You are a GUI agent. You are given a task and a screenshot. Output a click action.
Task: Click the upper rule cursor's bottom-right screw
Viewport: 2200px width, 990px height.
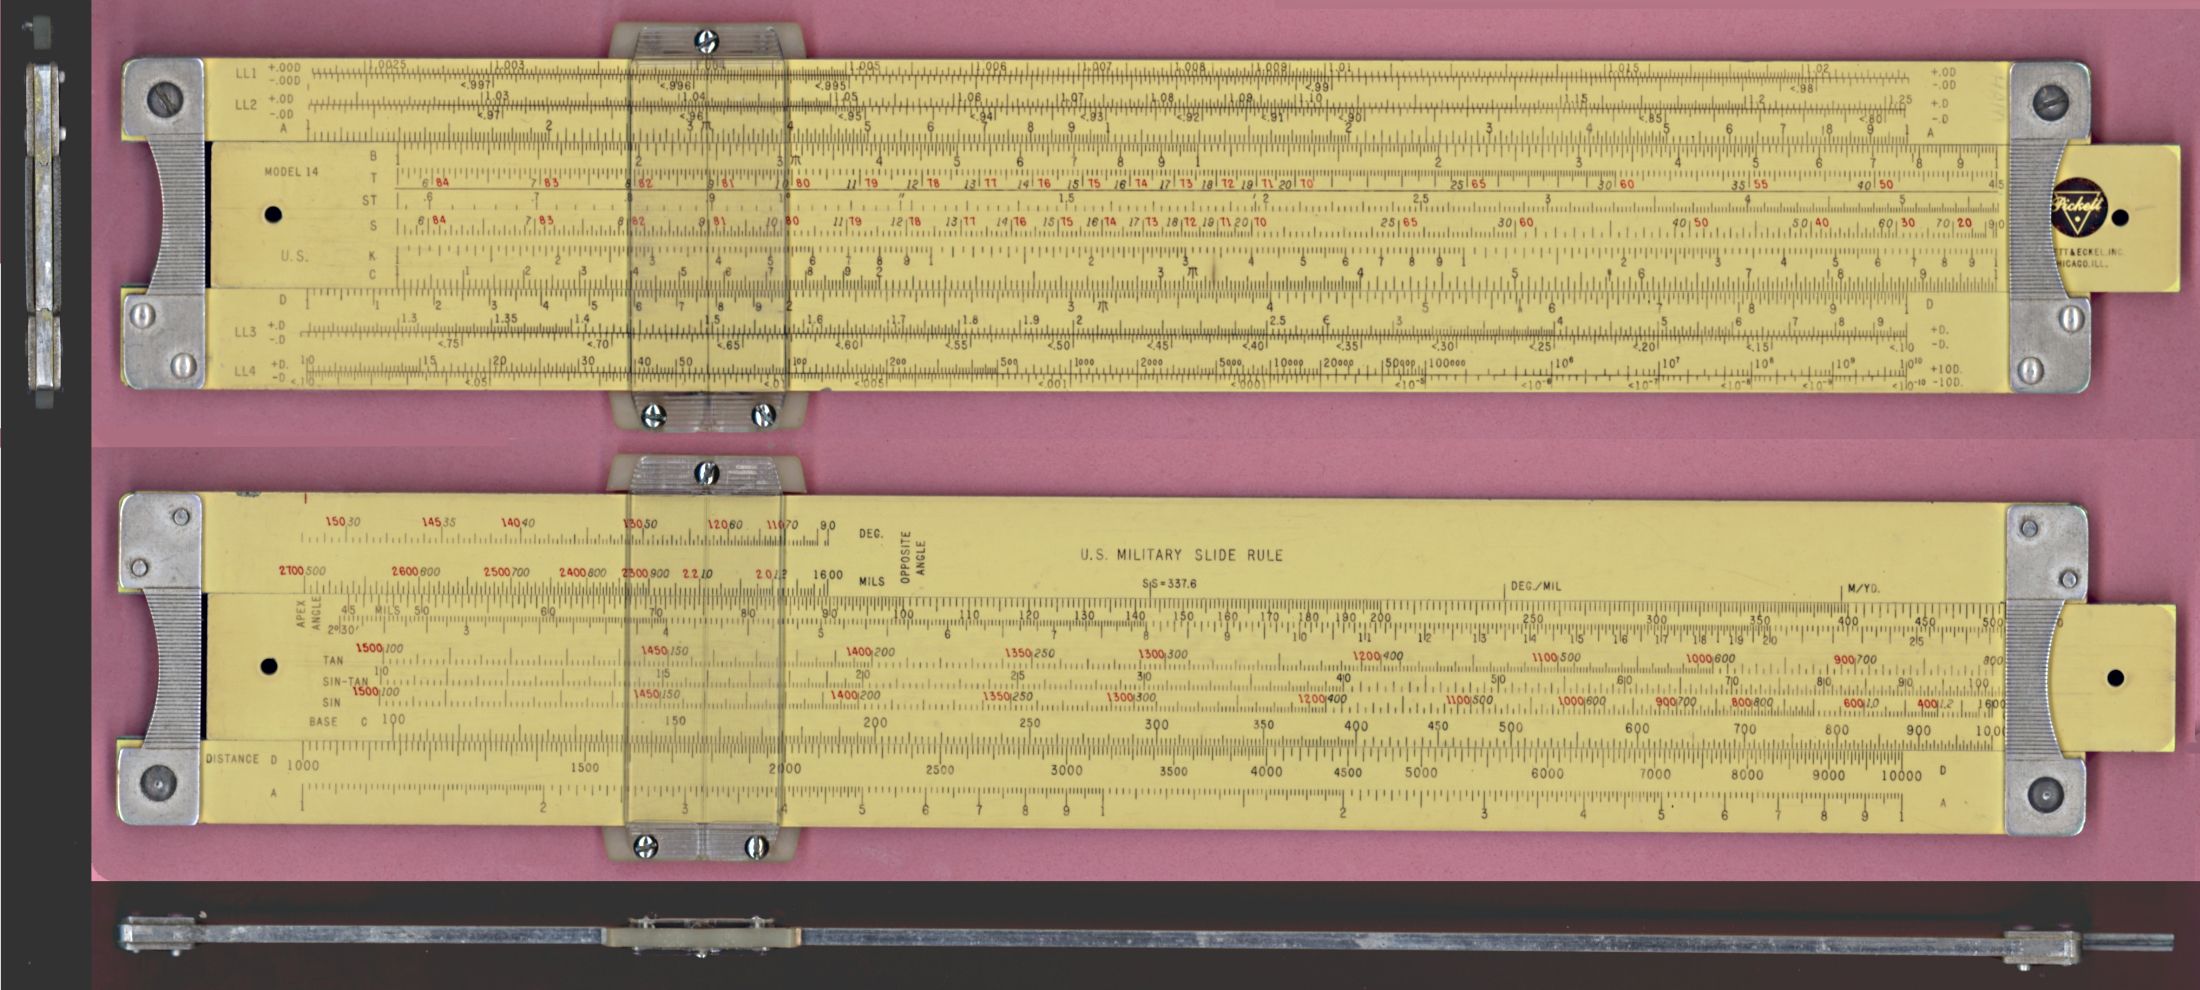(x=763, y=414)
